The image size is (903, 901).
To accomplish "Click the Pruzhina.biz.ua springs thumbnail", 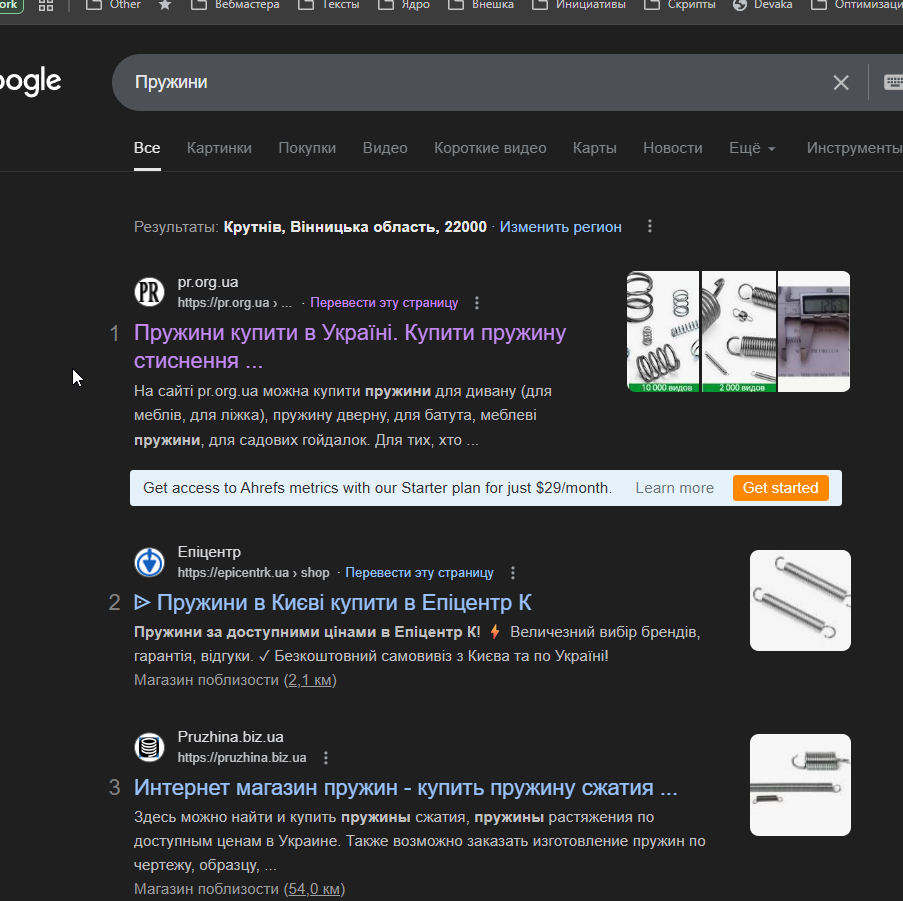I will tap(800, 785).
